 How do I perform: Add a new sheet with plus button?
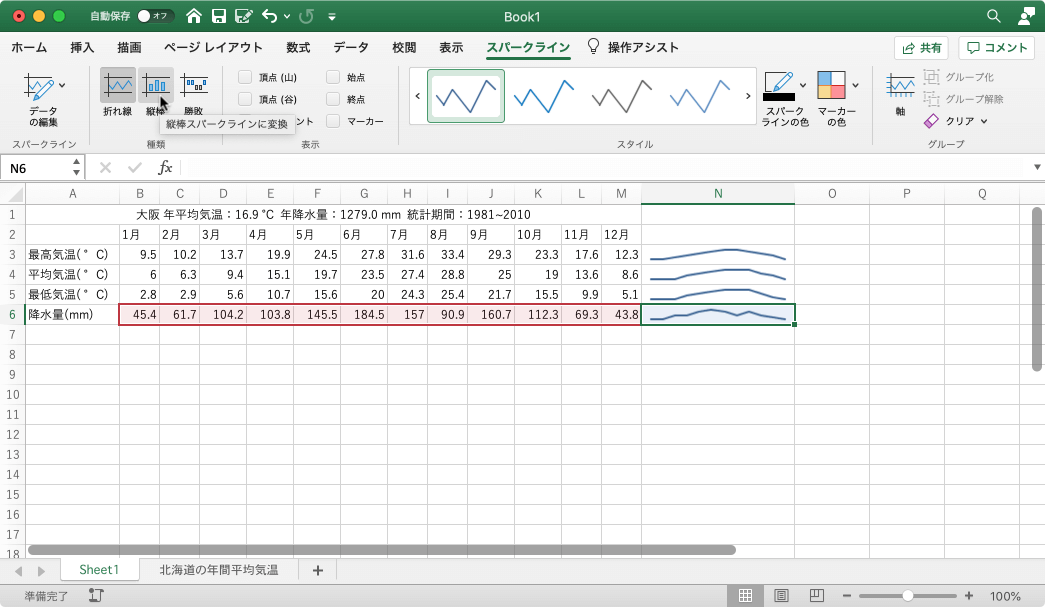pyautogui.click(x=318, y=570)
